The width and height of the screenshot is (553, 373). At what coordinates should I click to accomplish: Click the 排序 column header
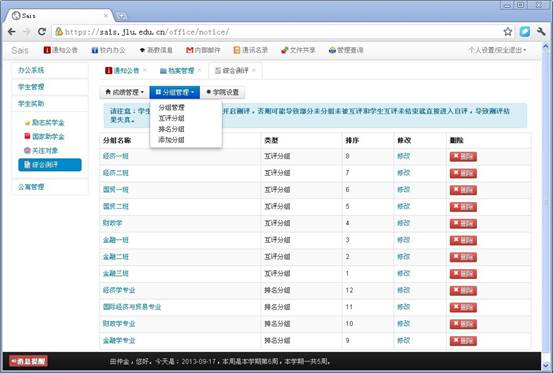coord(352,140)
